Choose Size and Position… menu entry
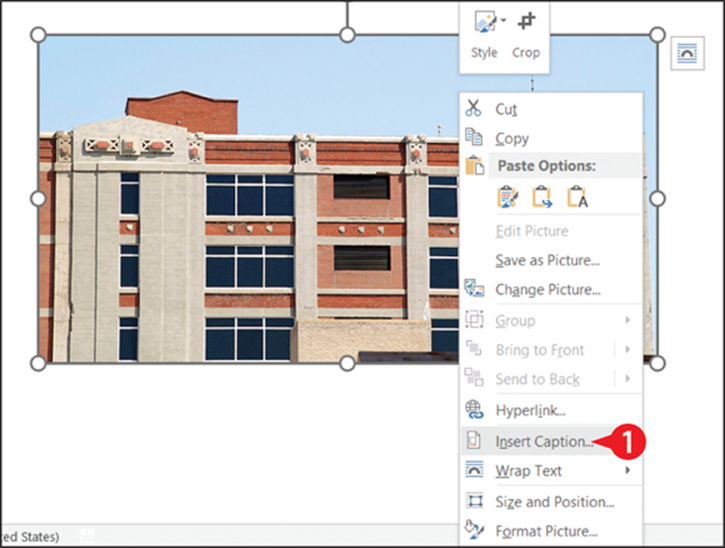The height and width of the screenshot is (548, 725). 551,502
